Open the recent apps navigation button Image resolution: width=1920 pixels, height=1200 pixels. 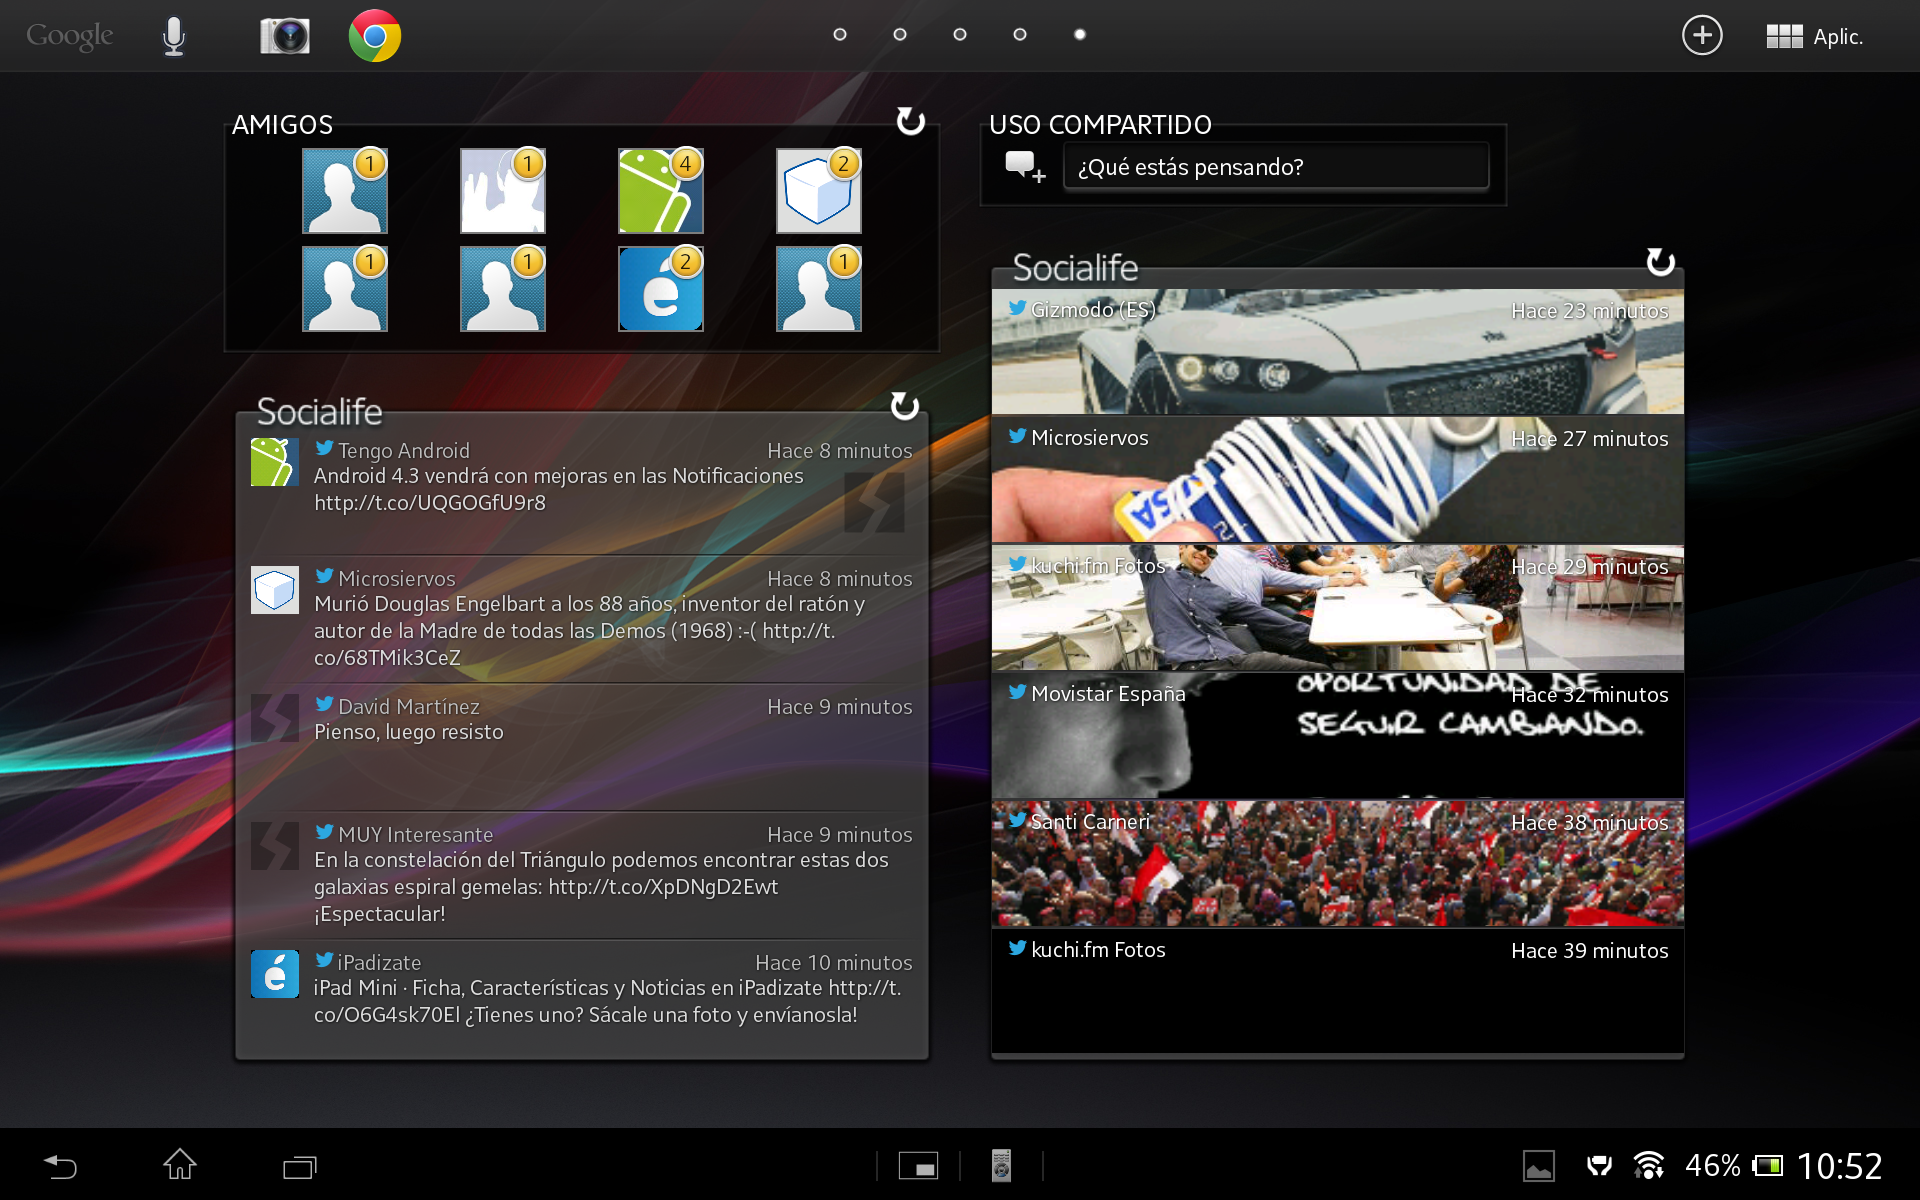click(299, 1166)
